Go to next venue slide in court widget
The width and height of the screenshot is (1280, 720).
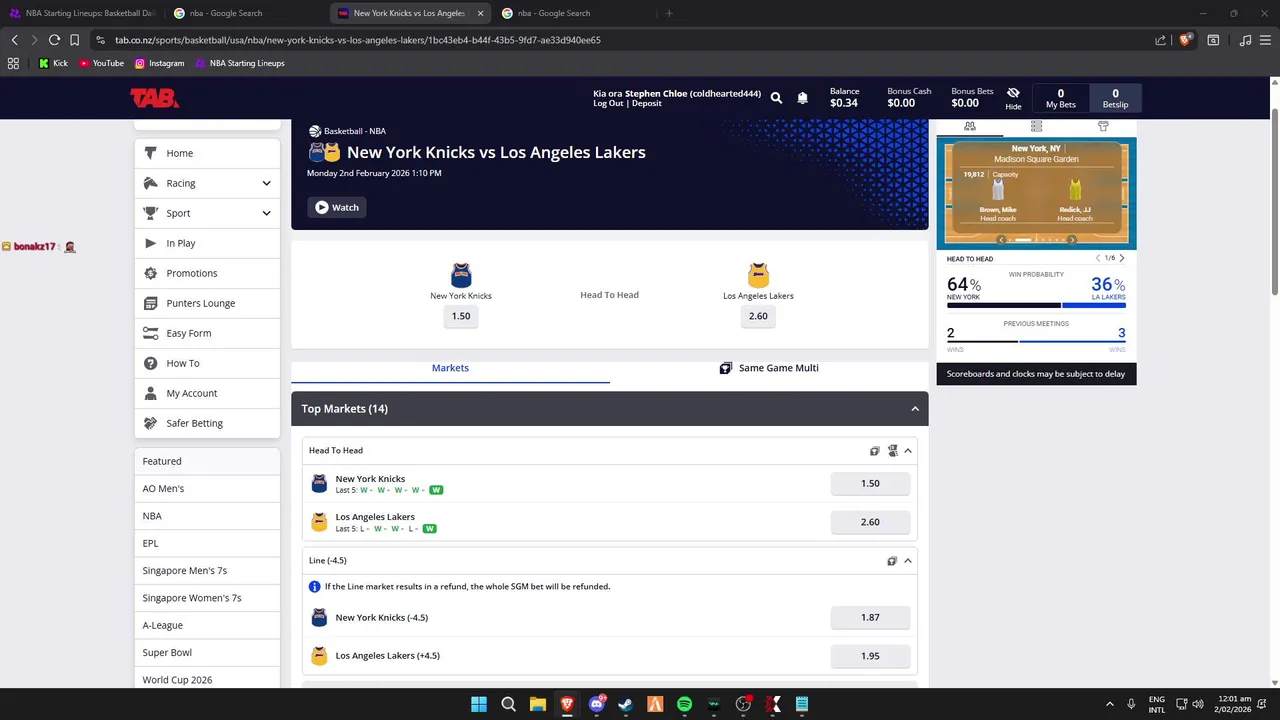1072,240
